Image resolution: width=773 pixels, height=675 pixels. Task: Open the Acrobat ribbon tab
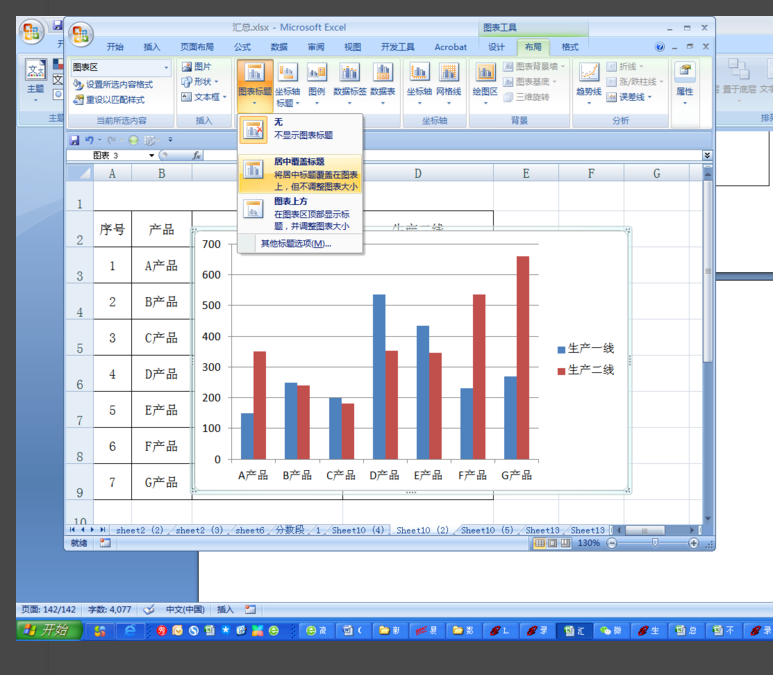coord(451,47)
